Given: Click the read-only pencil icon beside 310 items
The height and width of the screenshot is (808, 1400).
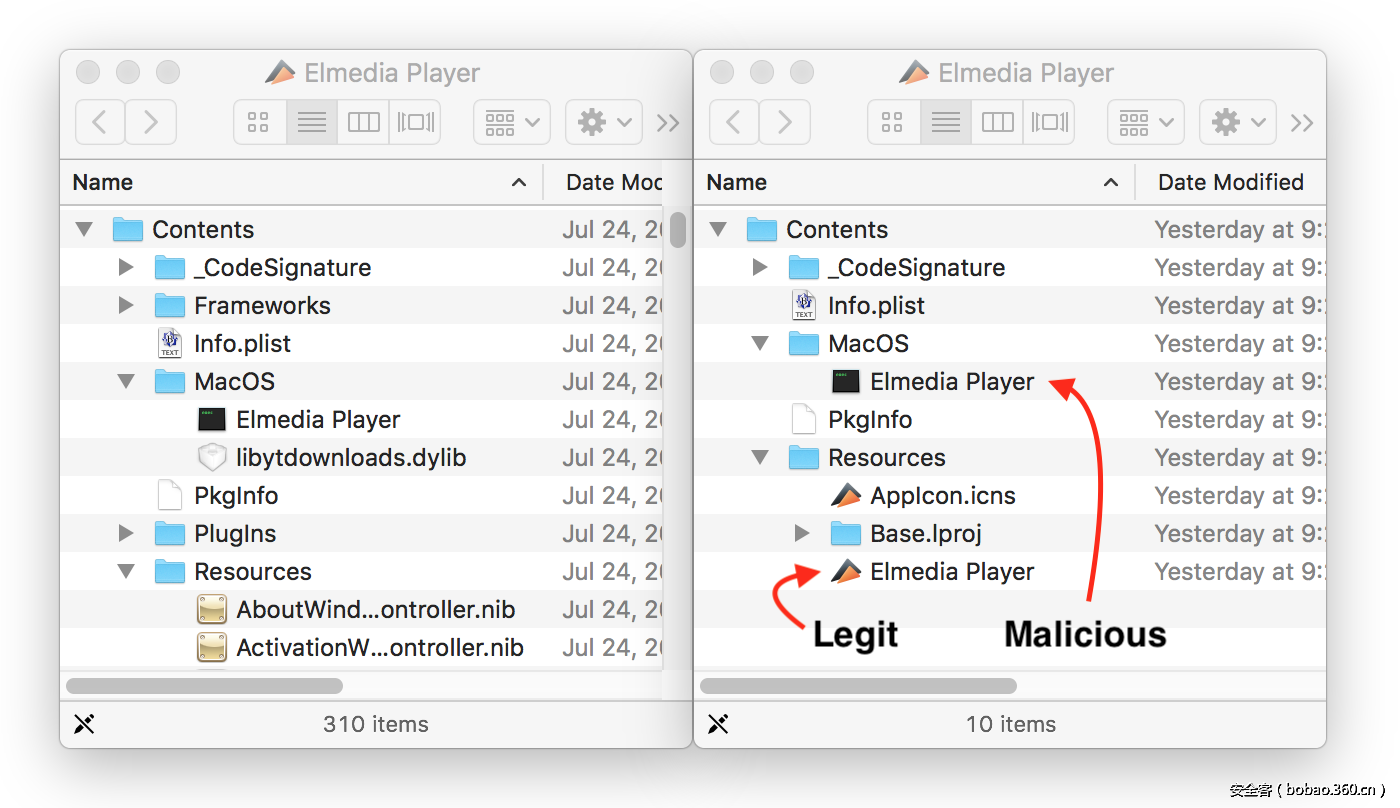Looking at the screenshot, I should pos(84,724).
